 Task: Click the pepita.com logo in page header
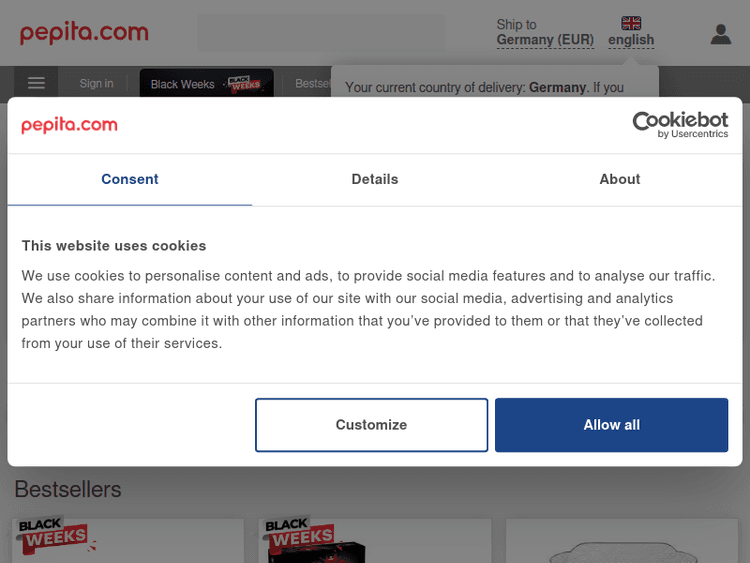click(x=84, y=32)
